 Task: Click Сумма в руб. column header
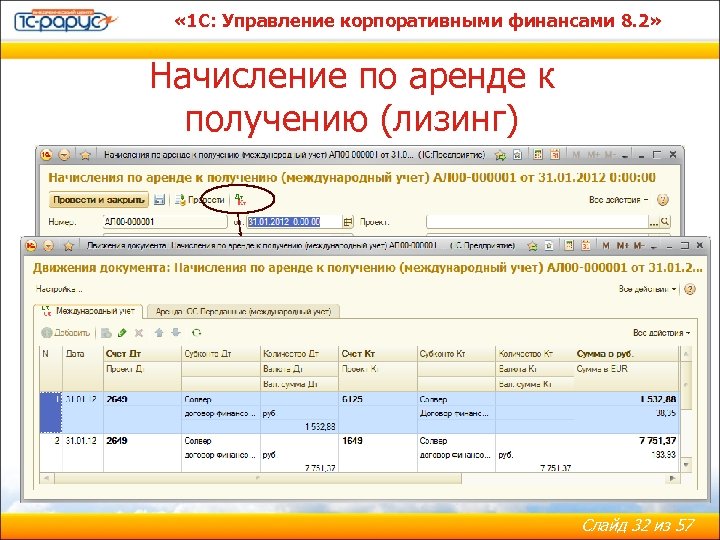[x=626, y=354]
